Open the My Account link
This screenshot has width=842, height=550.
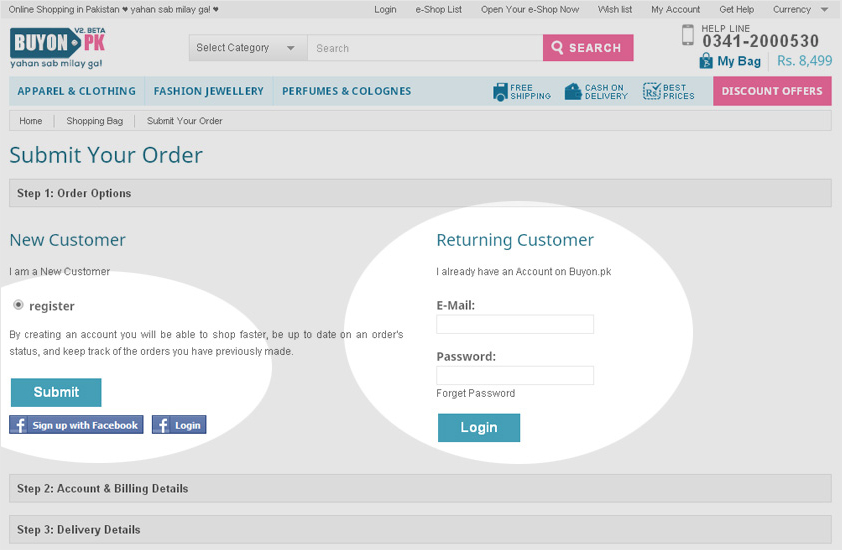[676, 9]
